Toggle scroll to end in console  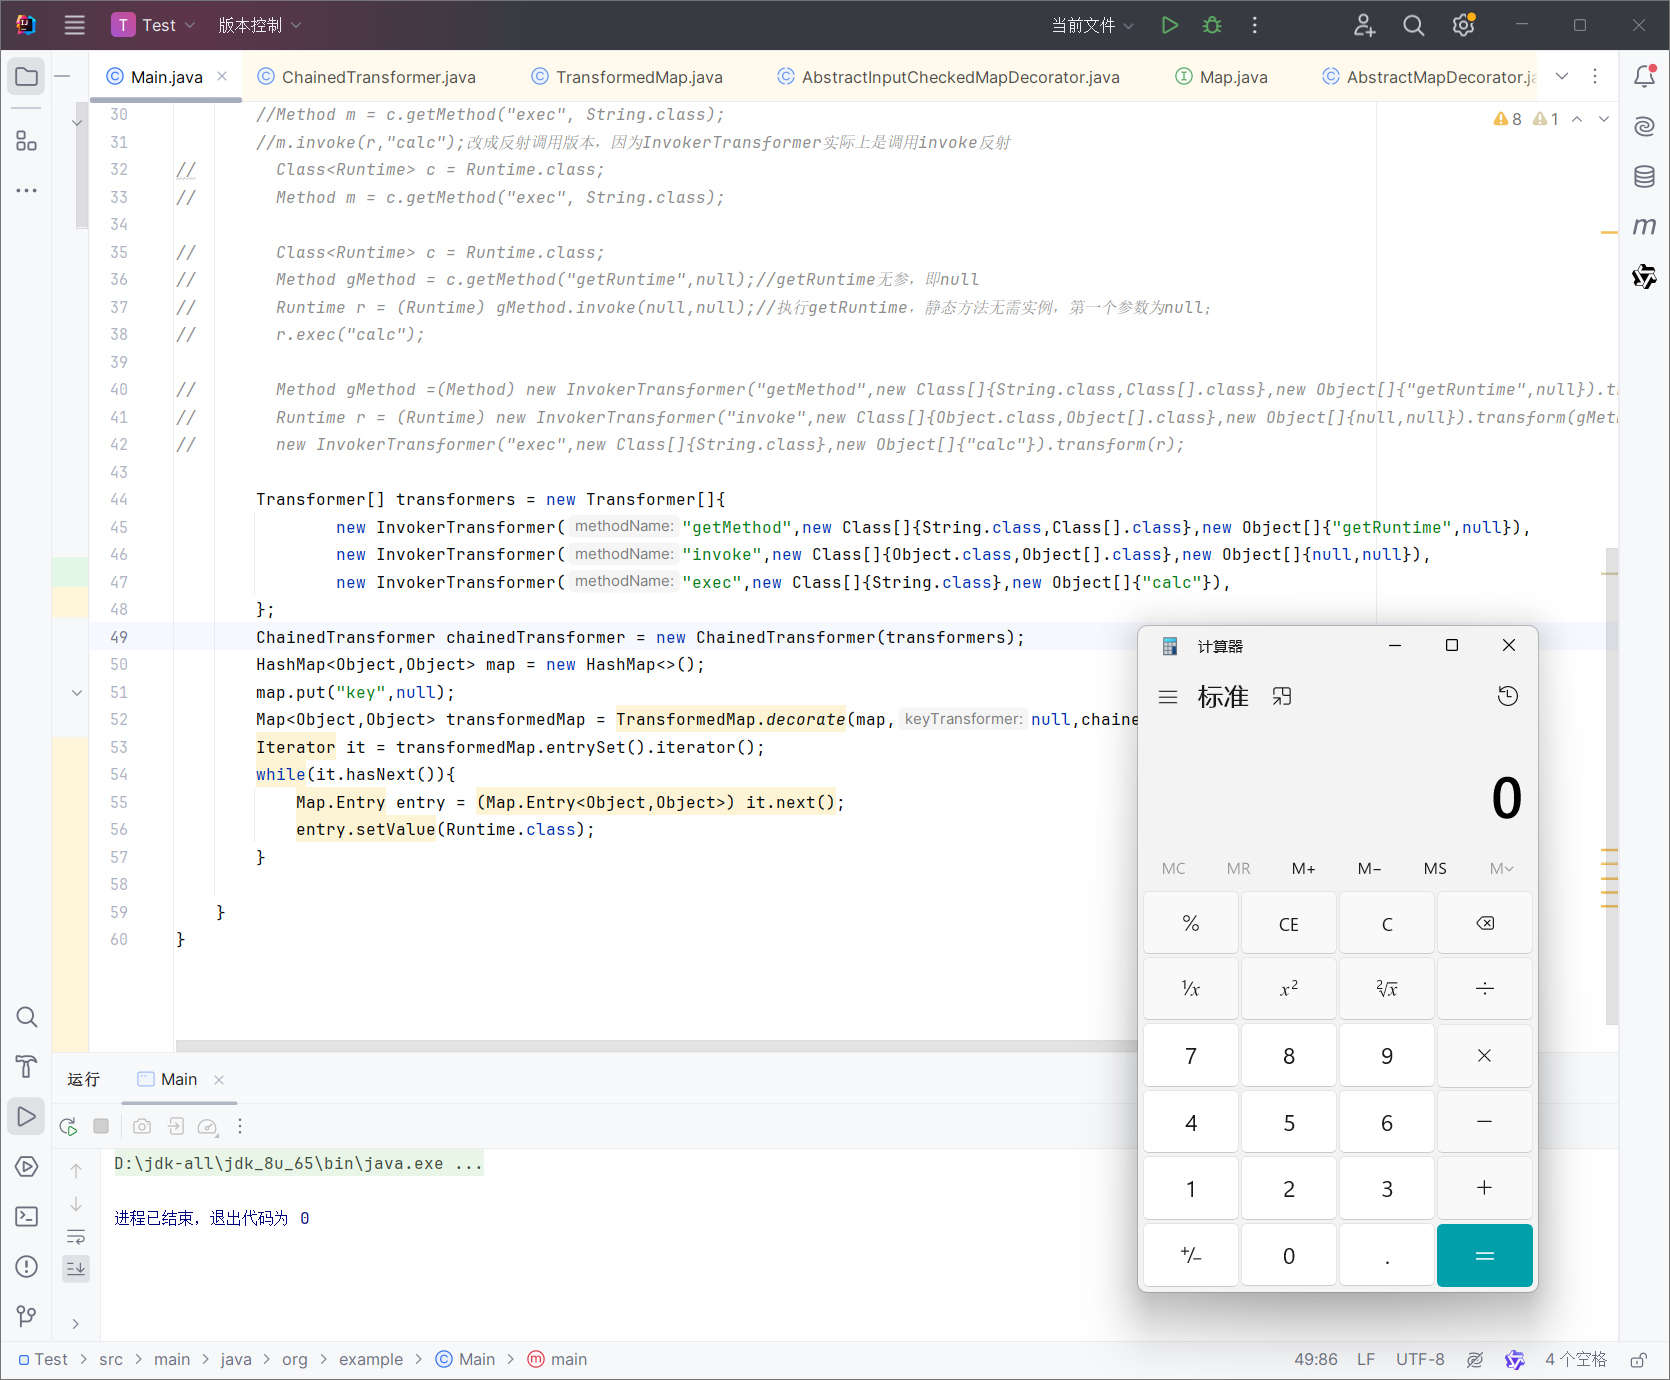[76, 1269]
